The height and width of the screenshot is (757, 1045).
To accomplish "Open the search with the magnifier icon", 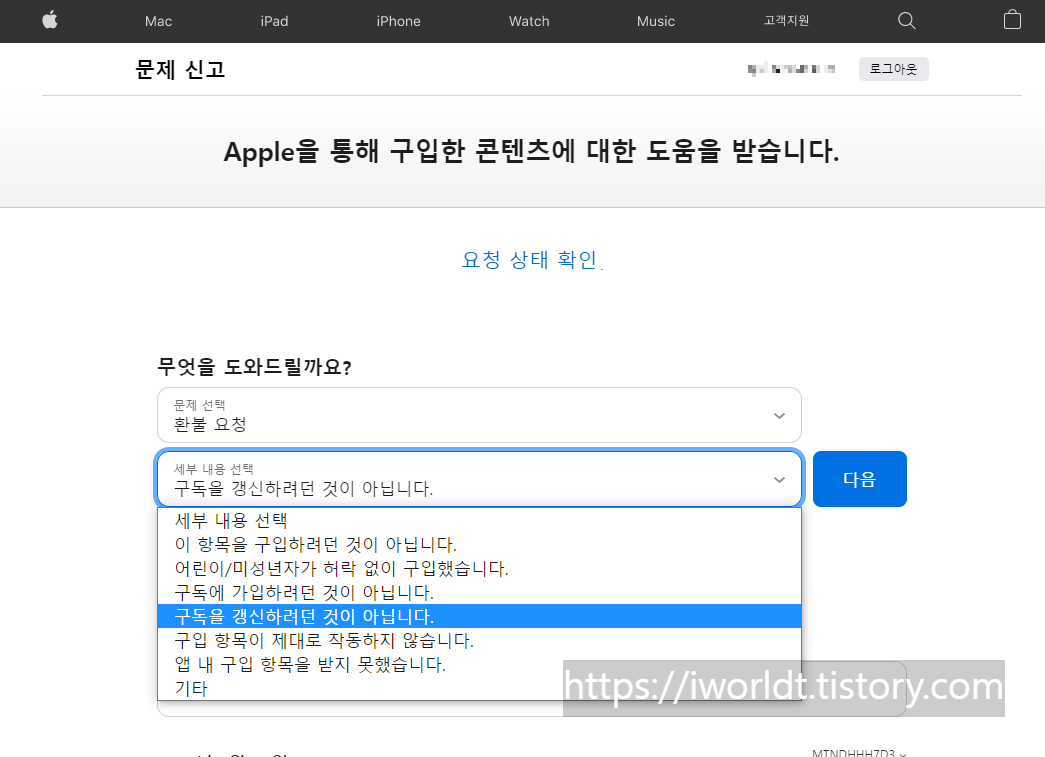I will (x=906, y=20).
